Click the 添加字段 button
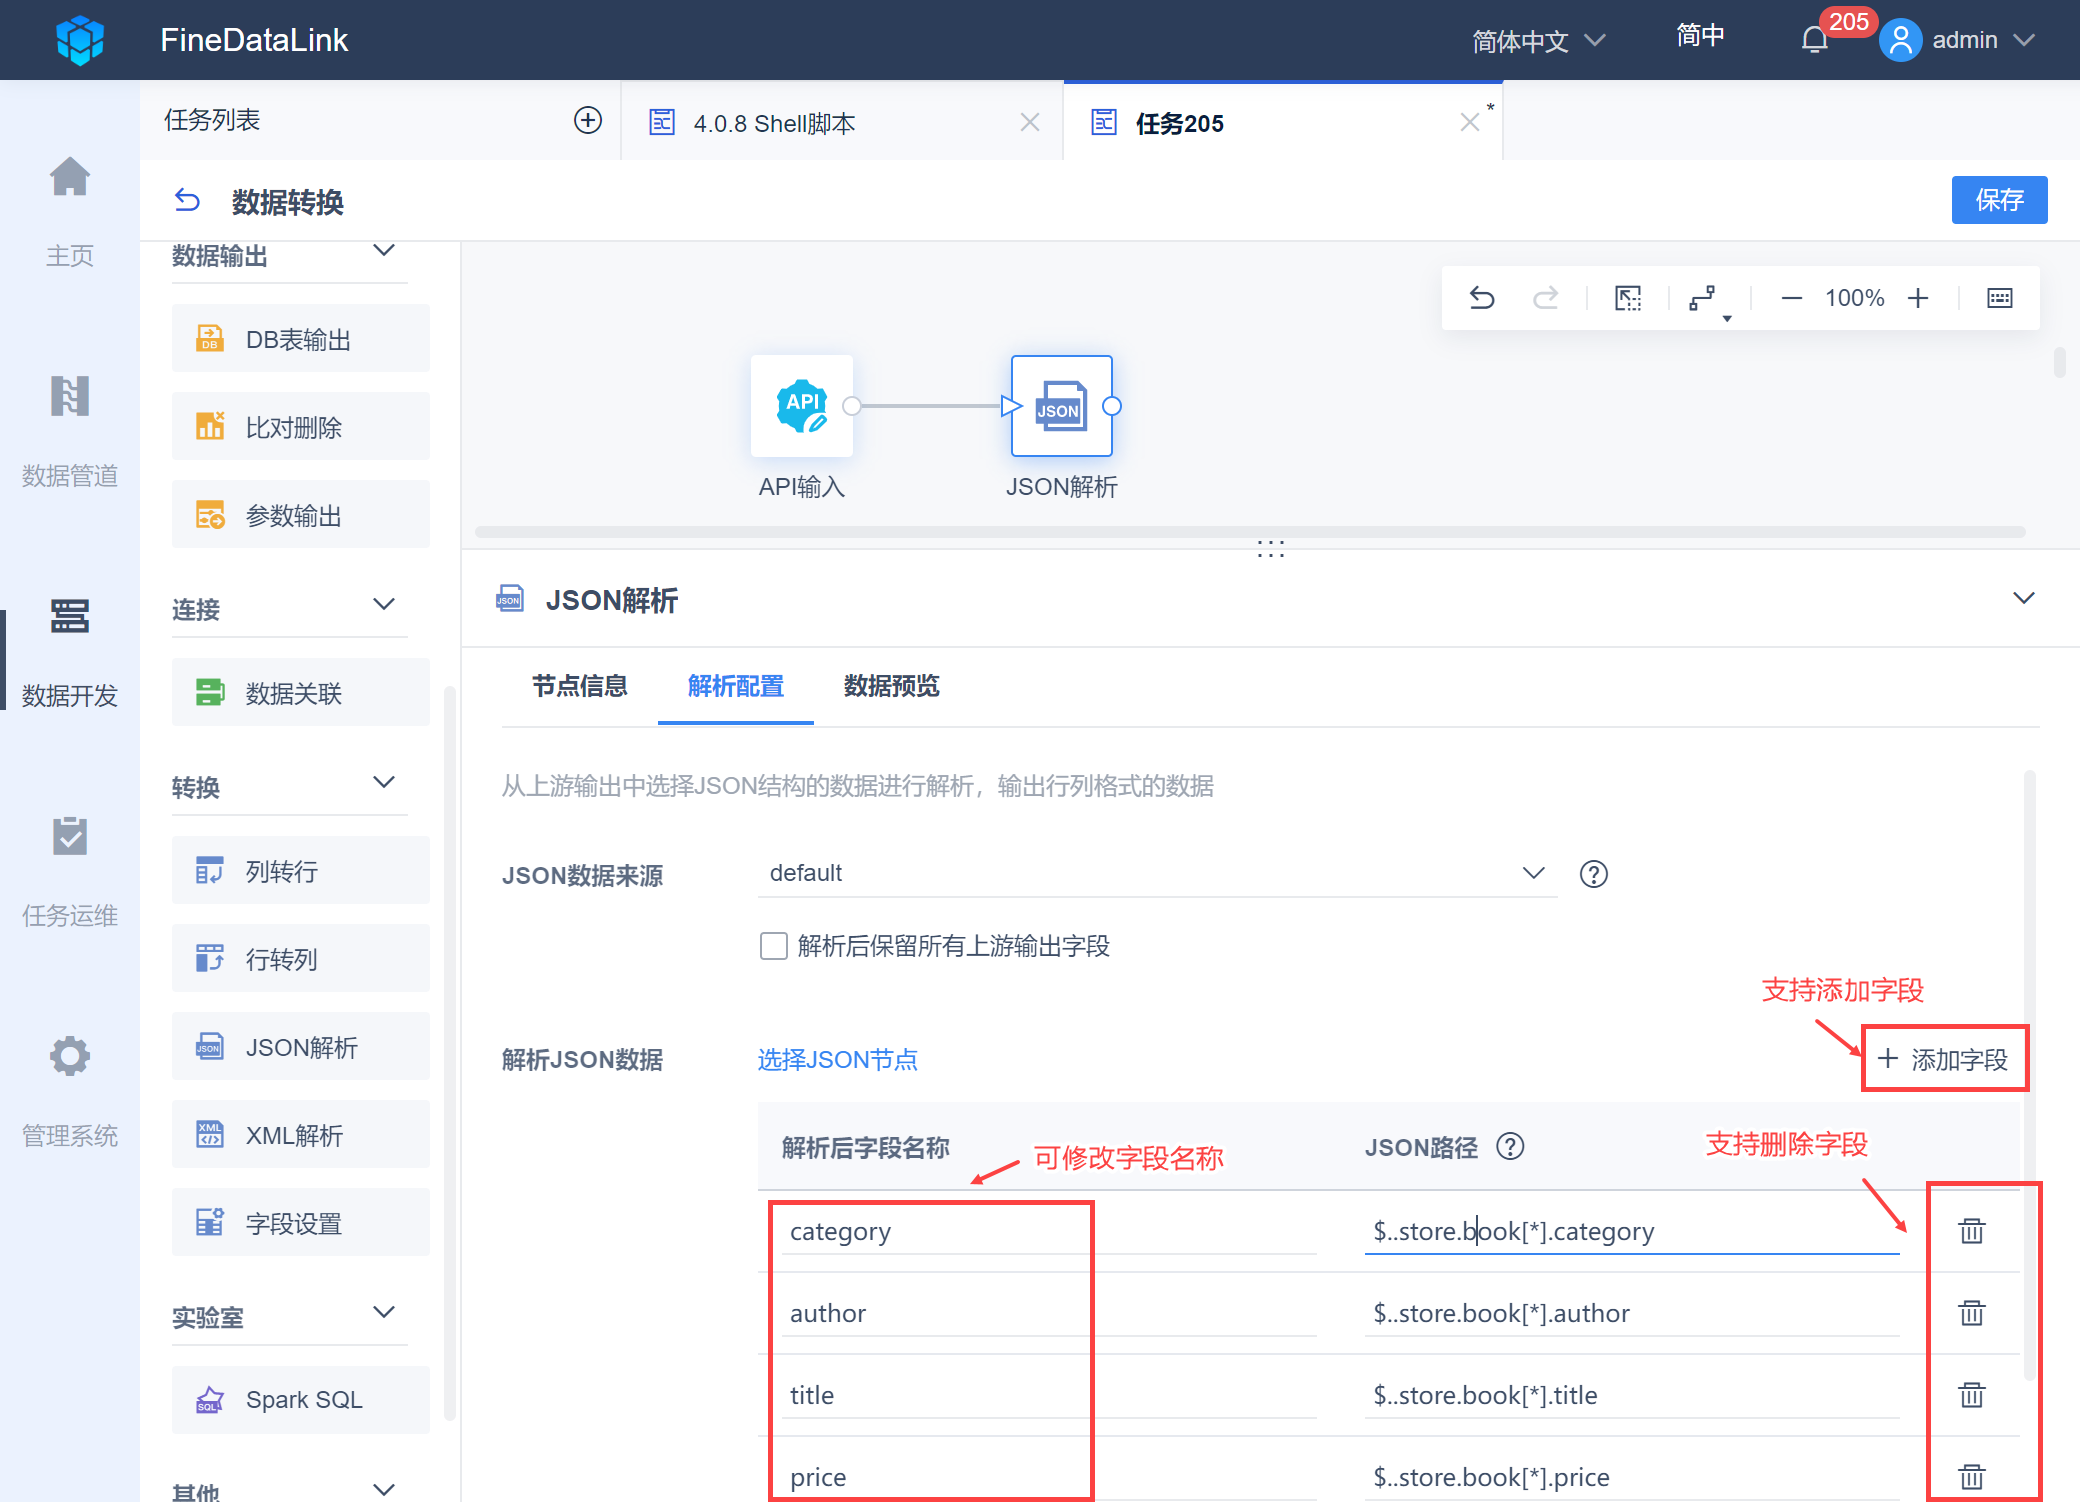 pos(1944,1059)
